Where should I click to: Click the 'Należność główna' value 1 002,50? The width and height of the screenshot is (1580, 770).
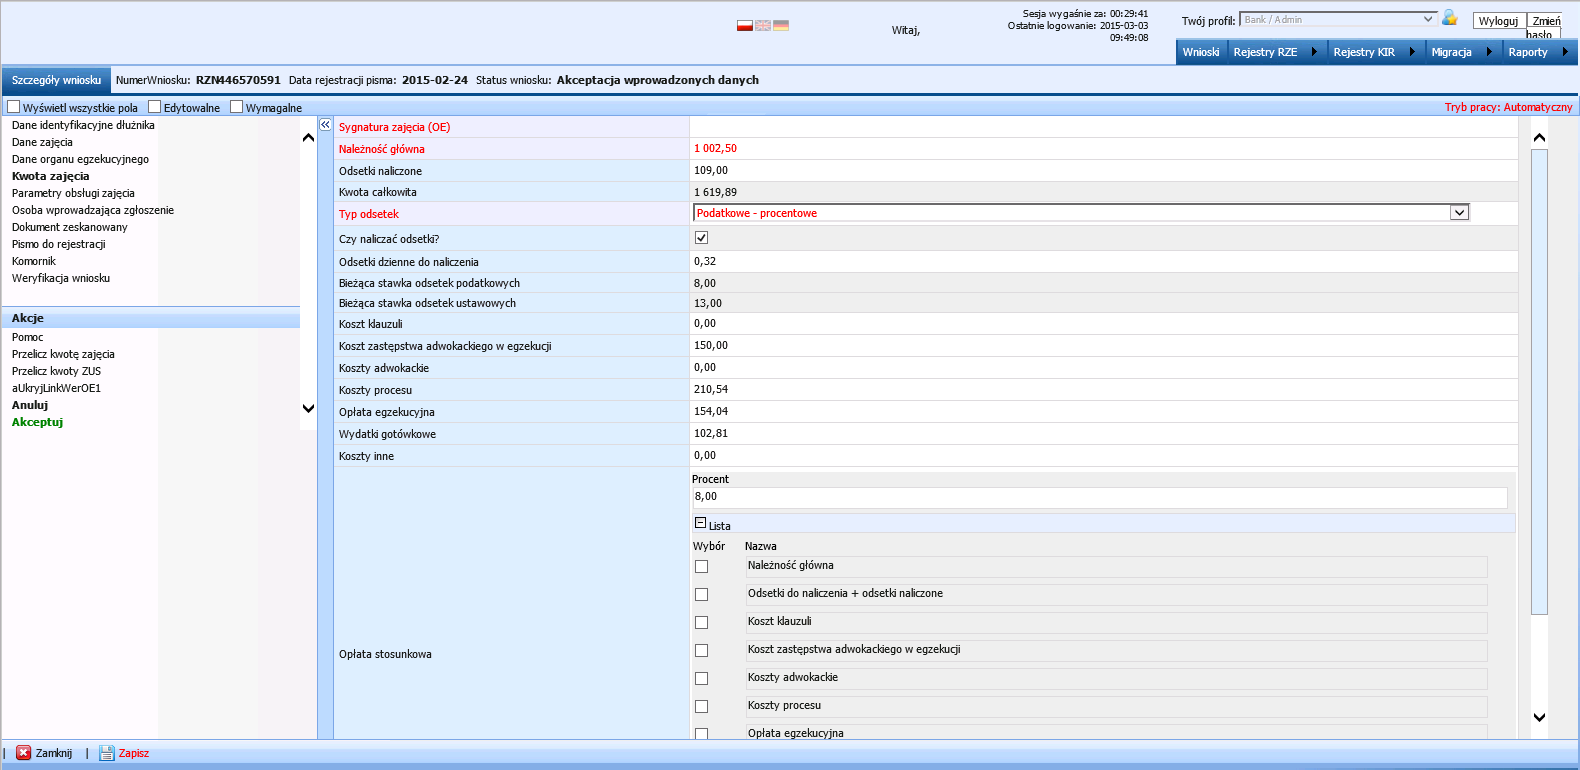pos(715,148)
